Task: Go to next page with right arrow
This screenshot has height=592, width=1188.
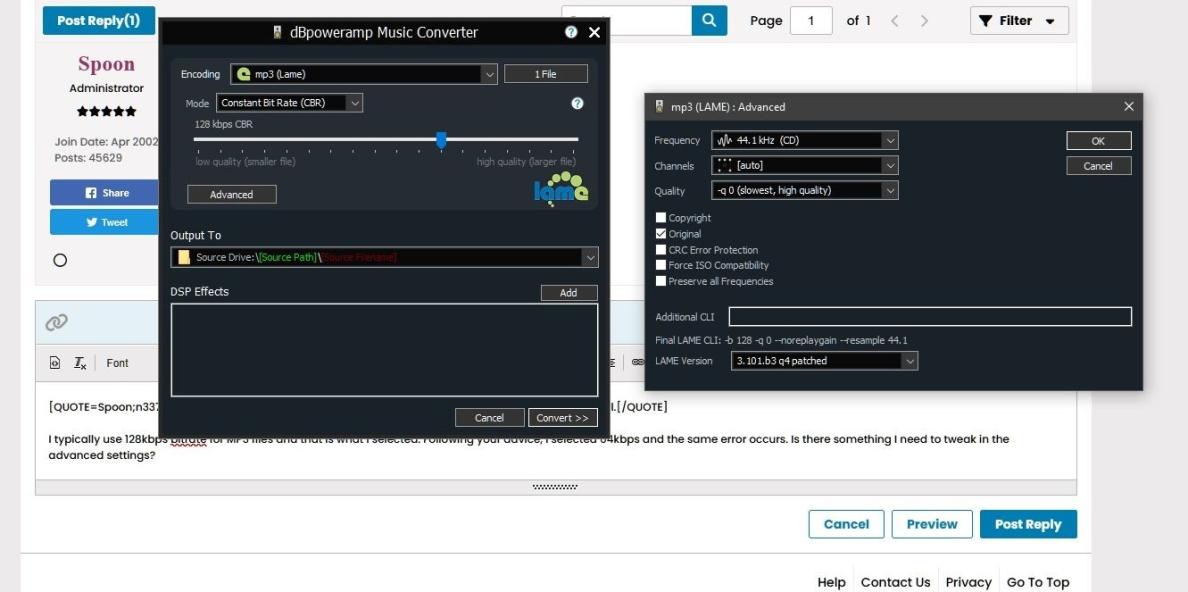Action: (924, 21)
